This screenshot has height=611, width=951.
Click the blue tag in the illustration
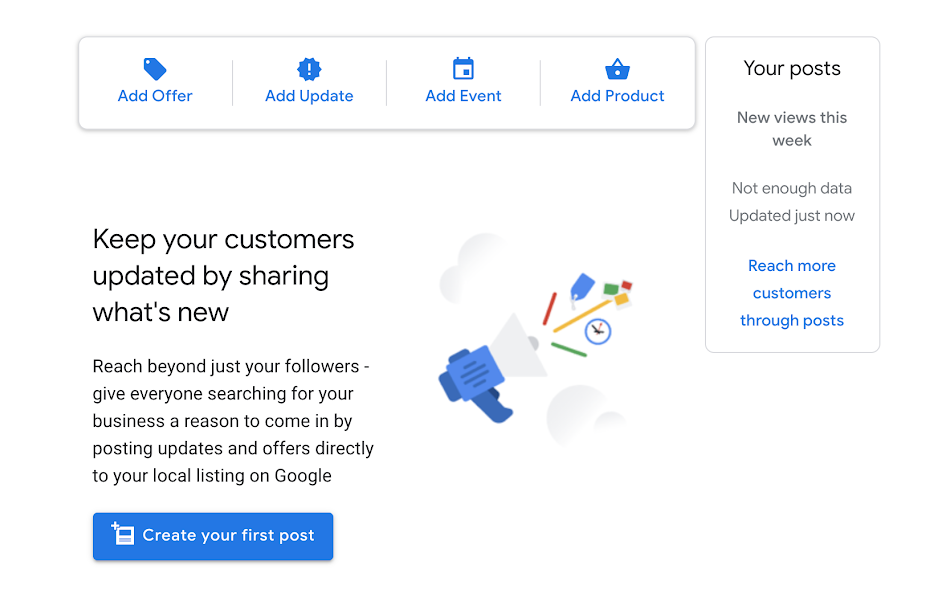tap(582, 286)
